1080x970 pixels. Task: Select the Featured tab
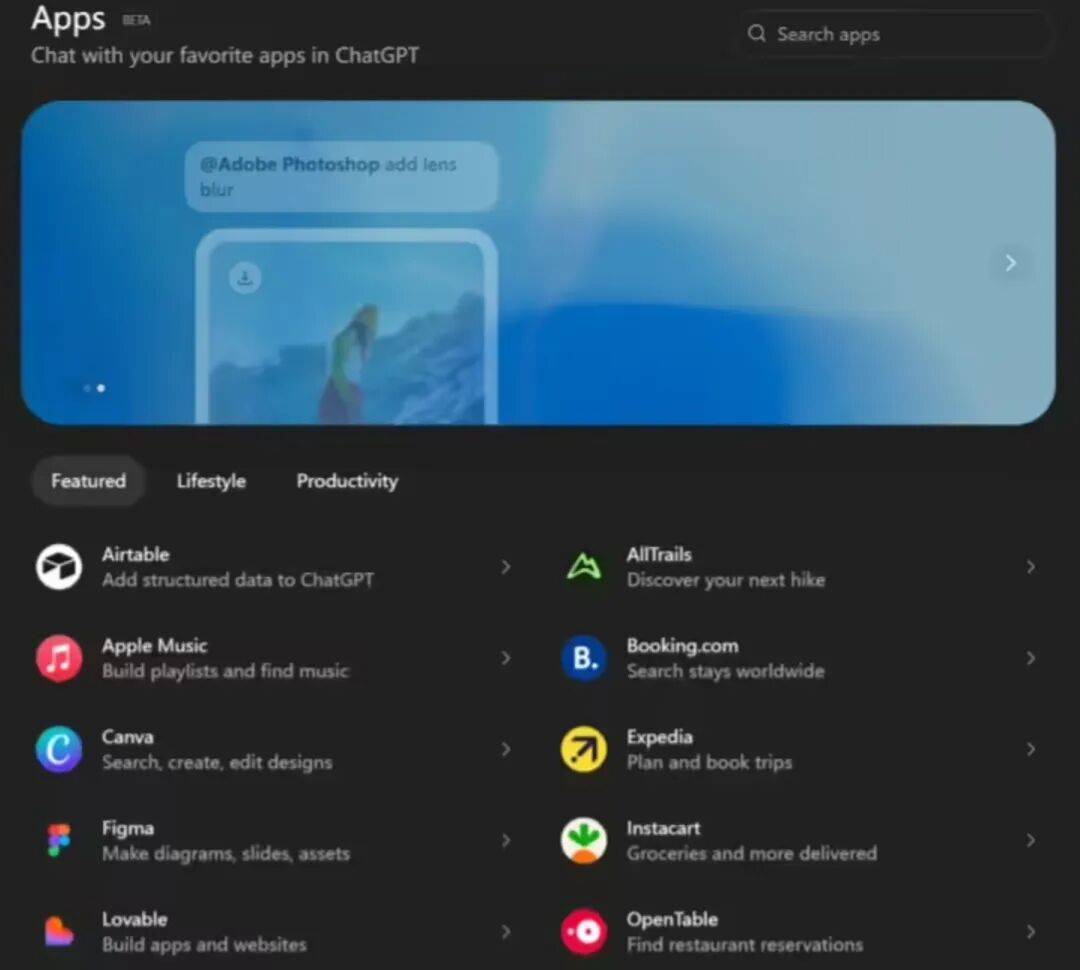(89, 481)
